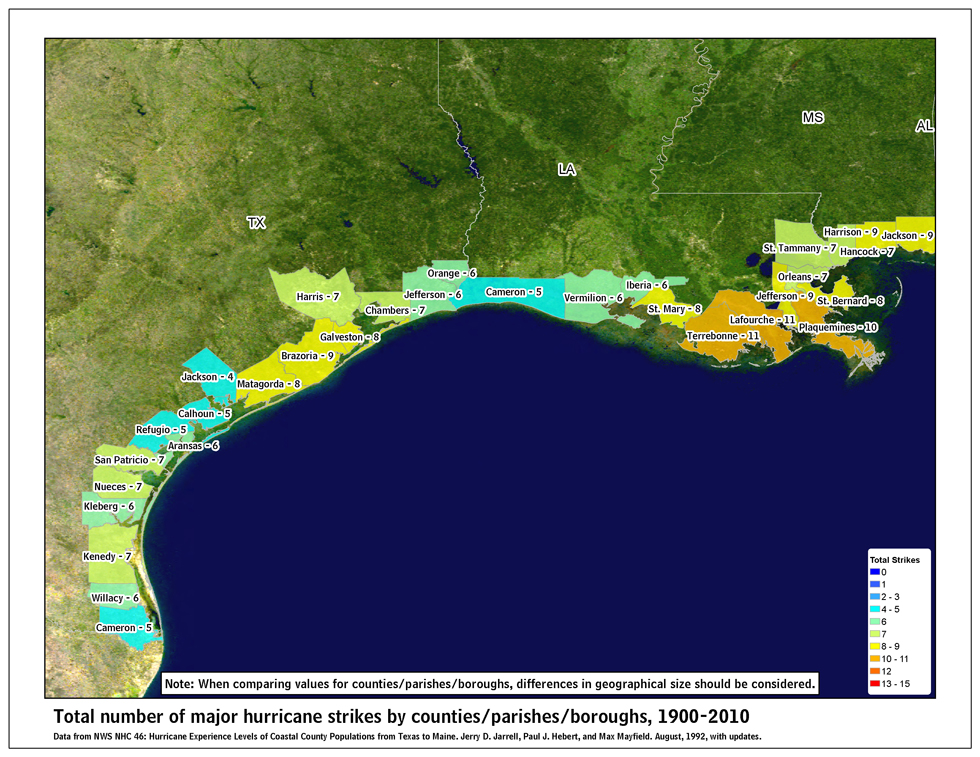980x757 pixels.
Task: Click the TX state label
Action: pyautogui.click(x=256, y=223)
